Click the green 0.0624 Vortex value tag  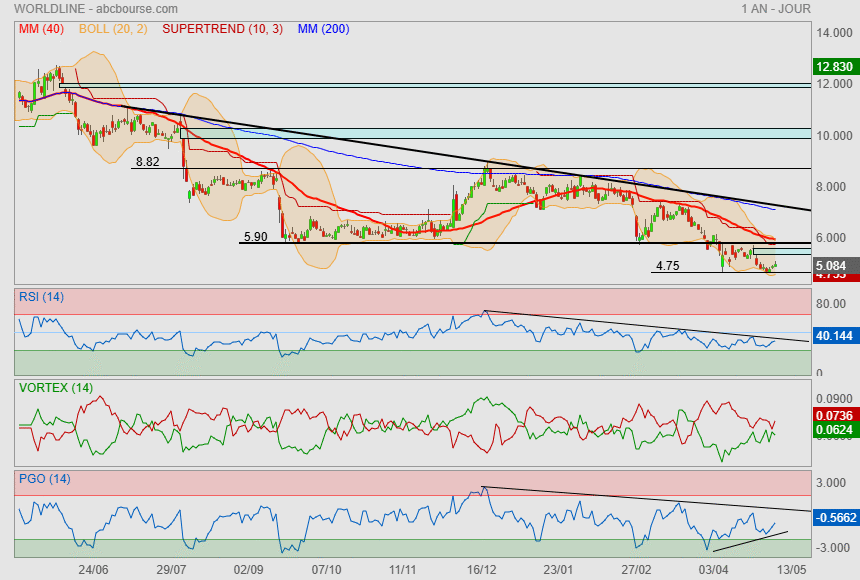[x=834, y=430]
